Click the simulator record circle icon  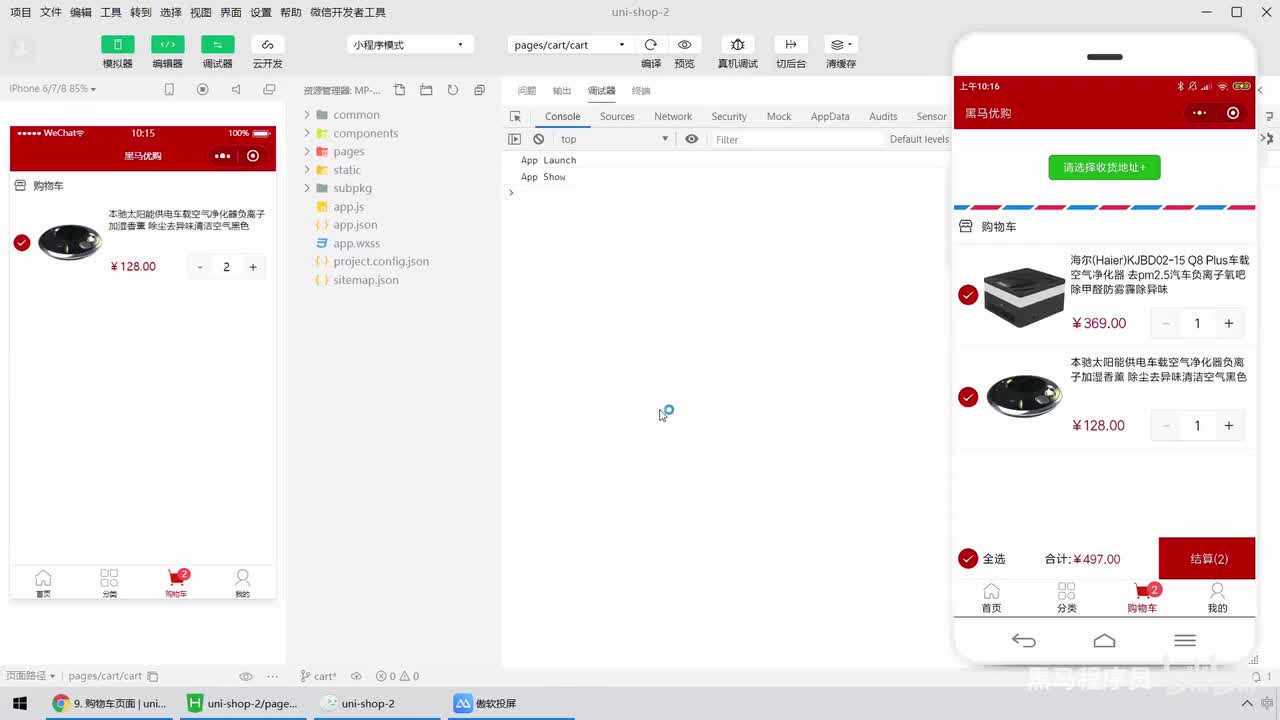[203, 89]
